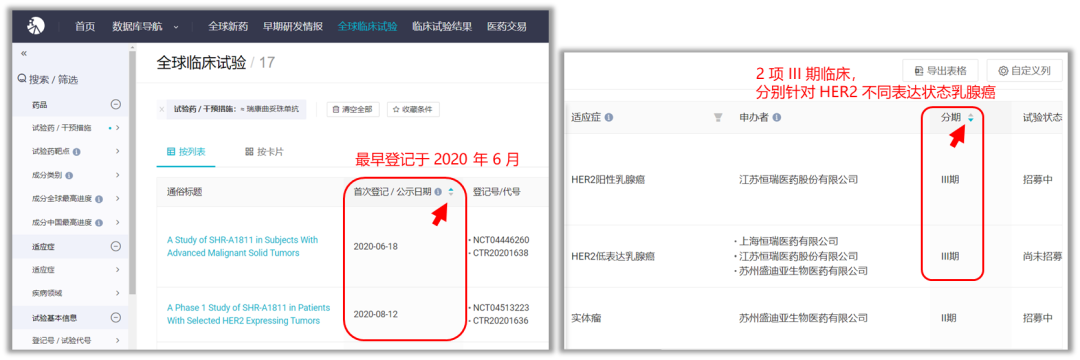
Task: Expand 登记号 / 试验代号 filter row
Action: pyautogui.click(x=118, y=341)
